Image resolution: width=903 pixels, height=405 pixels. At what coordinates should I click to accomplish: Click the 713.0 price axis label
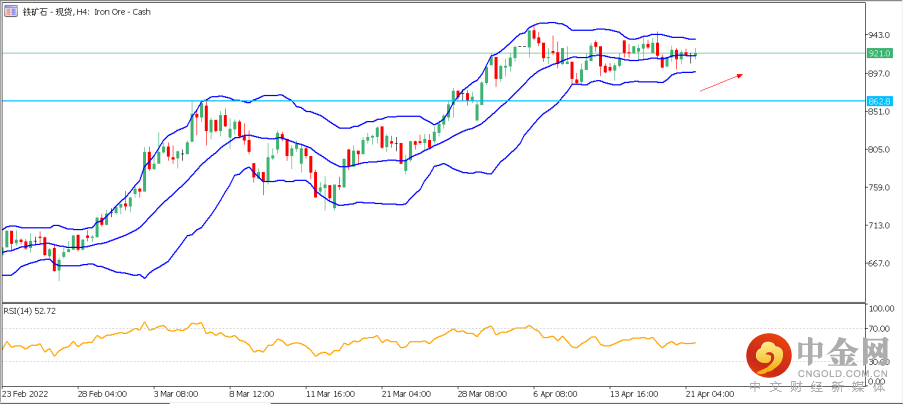point(879,225)
